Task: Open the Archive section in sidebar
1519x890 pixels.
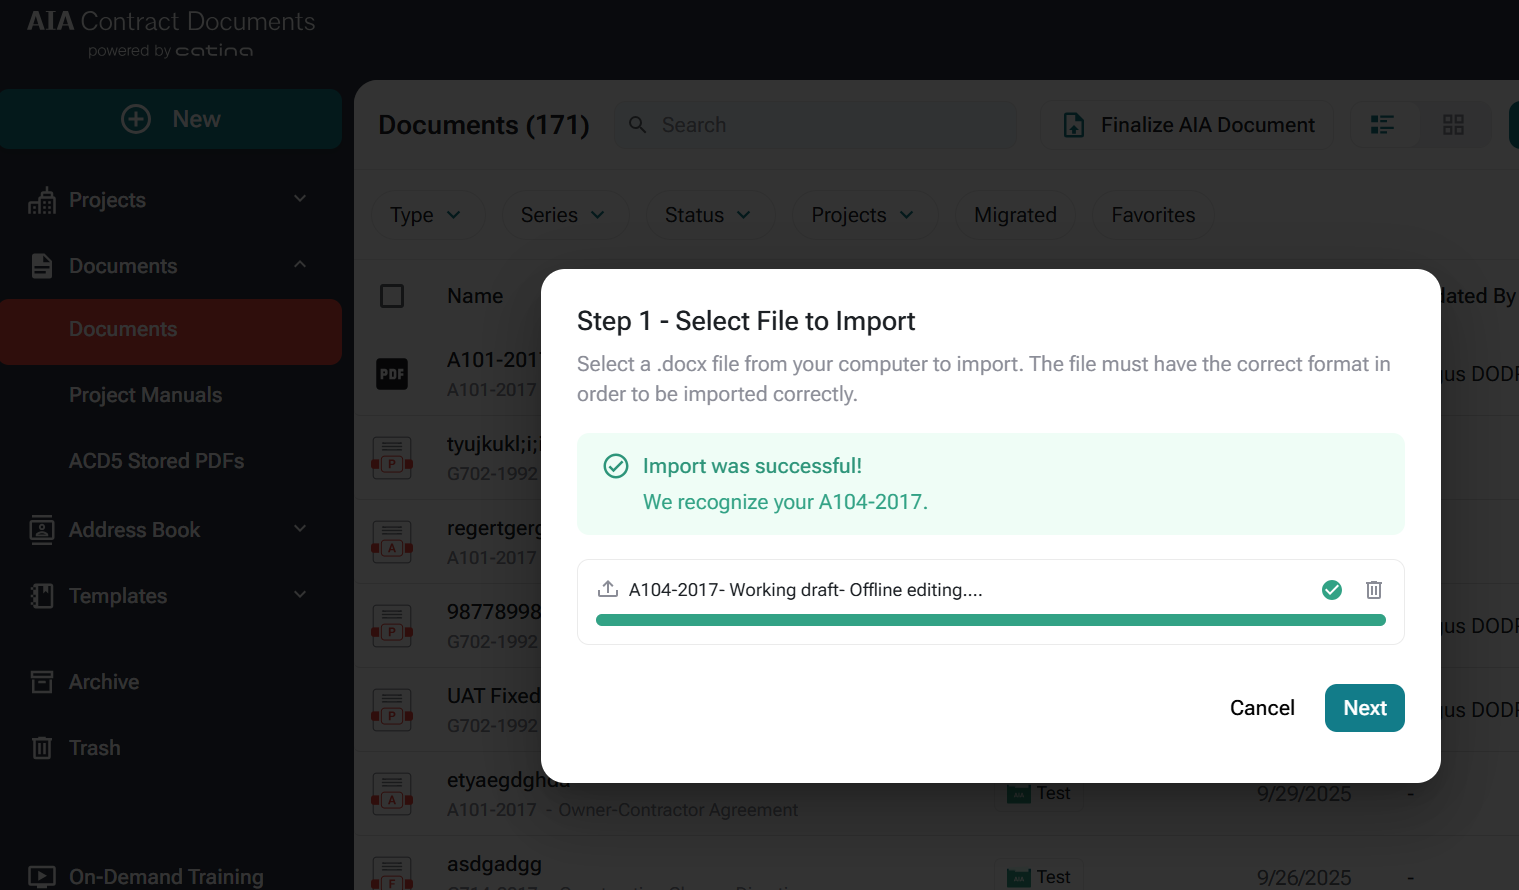Action: (103, 682)
